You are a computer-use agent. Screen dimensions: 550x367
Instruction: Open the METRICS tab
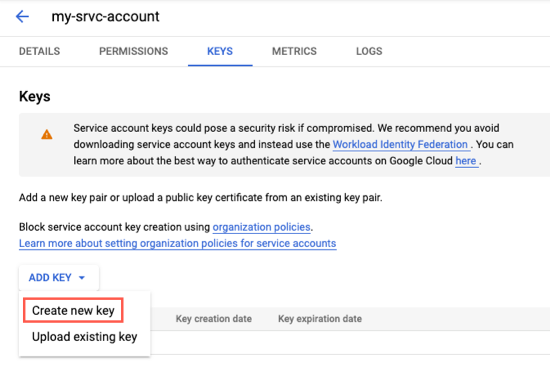point(294,51)
